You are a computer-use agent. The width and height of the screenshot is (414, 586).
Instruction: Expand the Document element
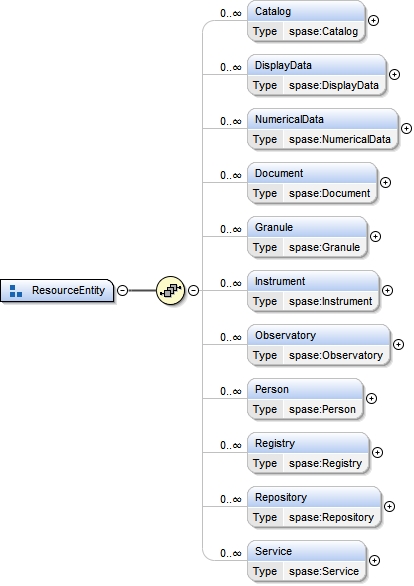385,182
